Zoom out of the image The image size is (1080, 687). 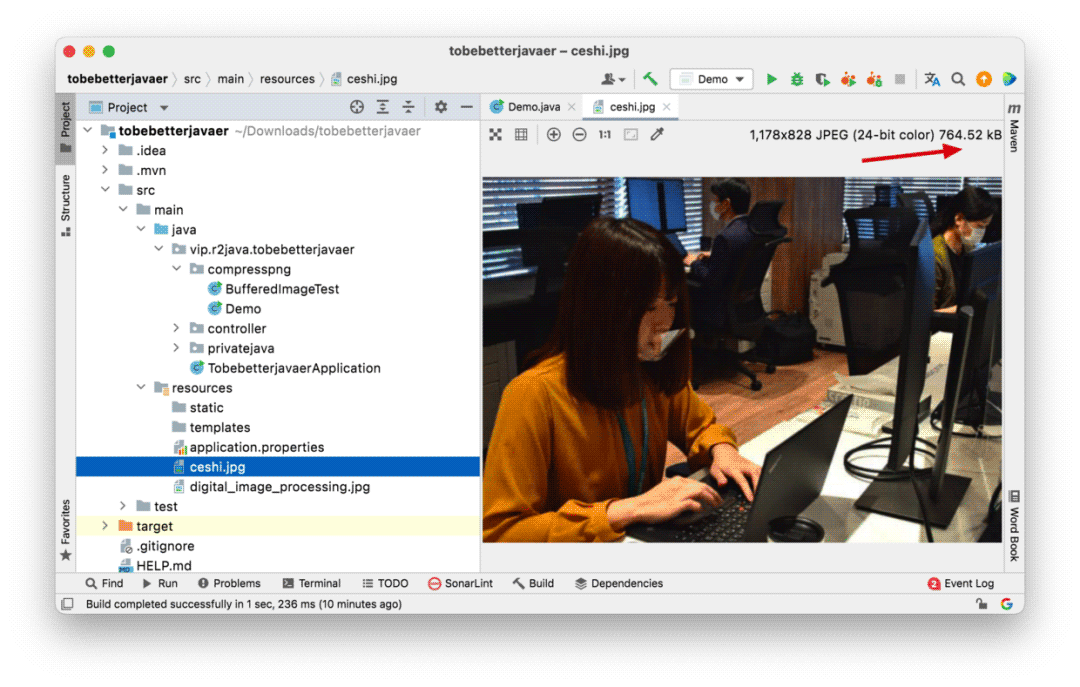pyautogui.click(x=579, y=134)
